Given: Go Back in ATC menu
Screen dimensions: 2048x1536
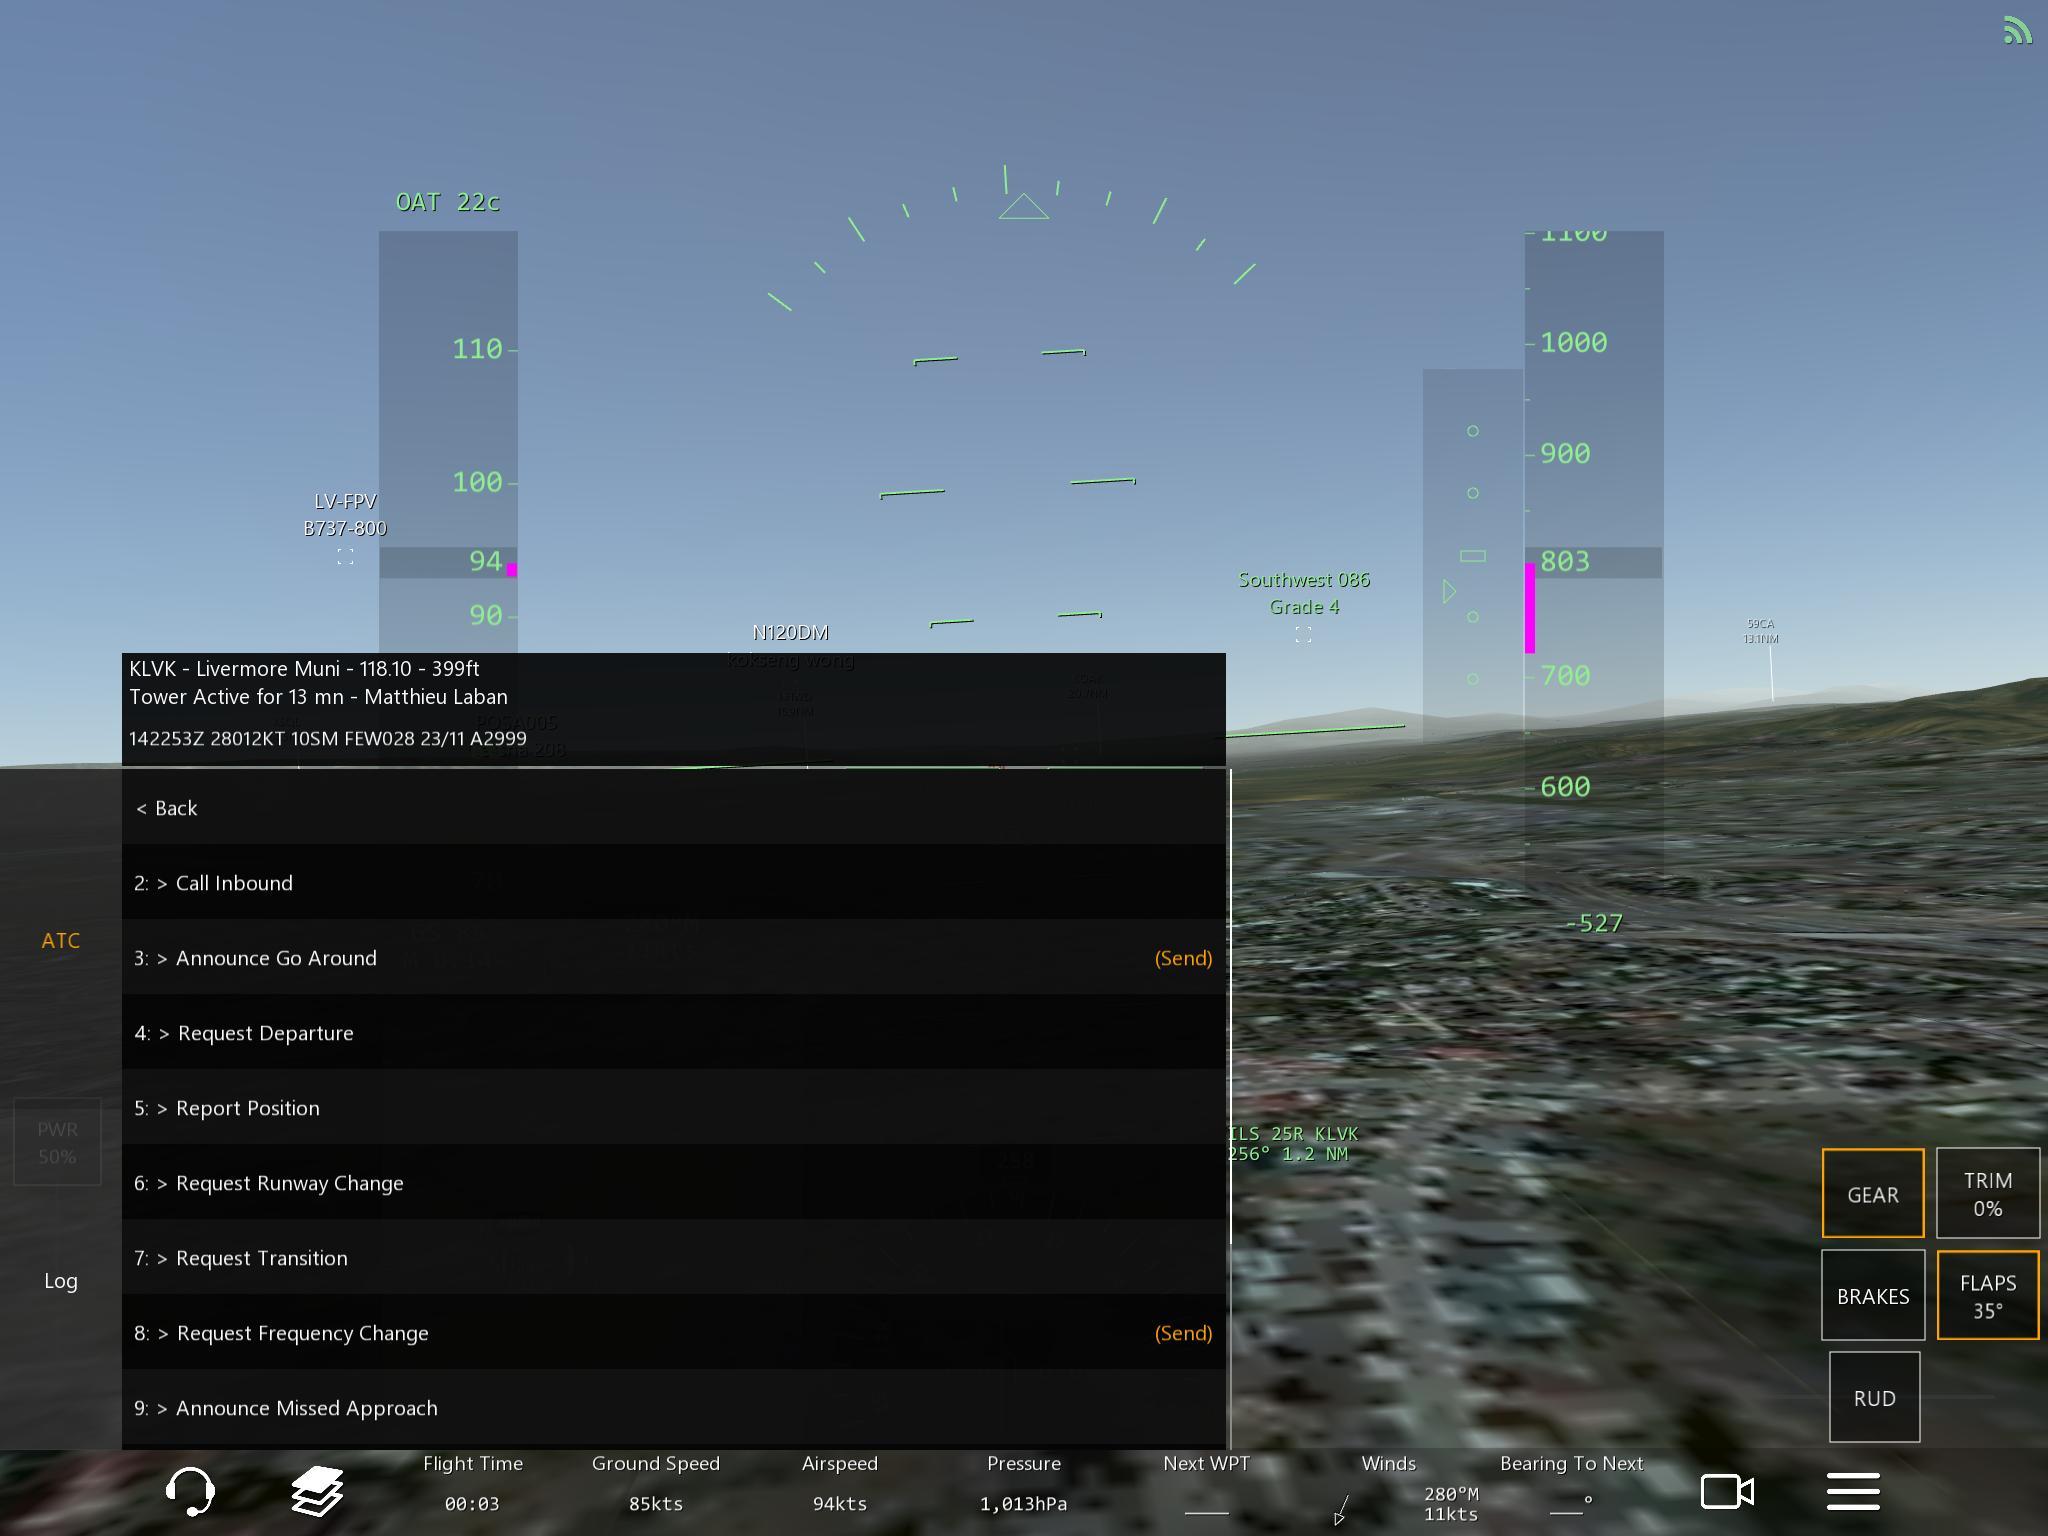Looking at the screenshot, I should click(168, 808).
